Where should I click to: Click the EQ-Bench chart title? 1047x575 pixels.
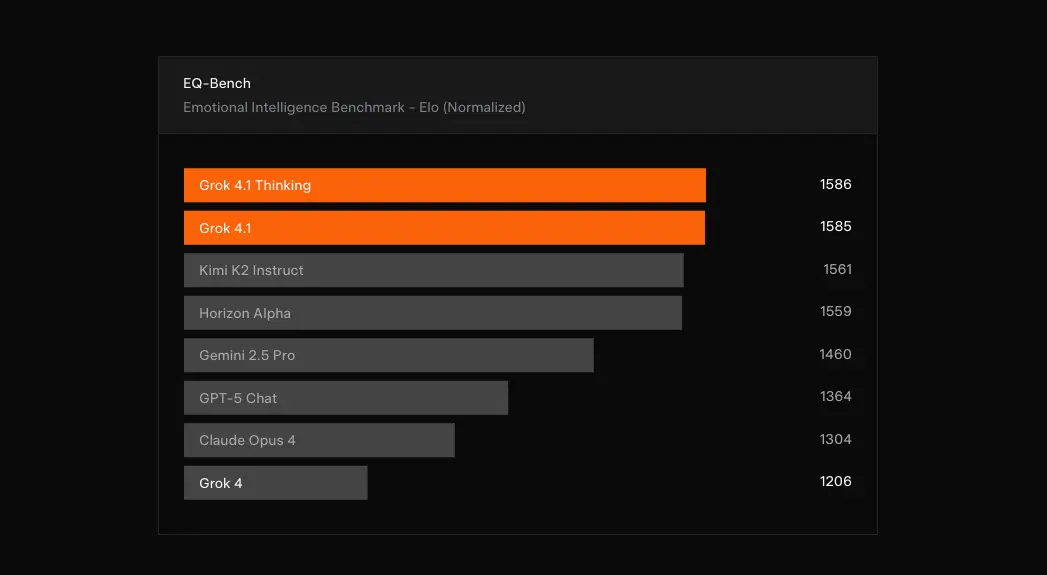[x=217, y=83]
